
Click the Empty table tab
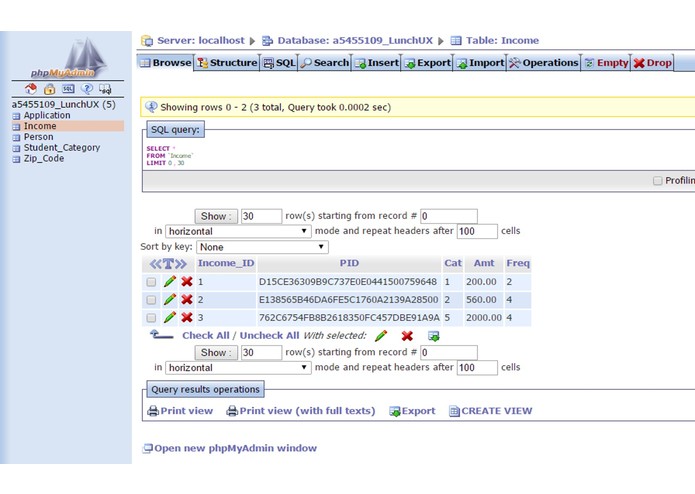pos(606,63)
